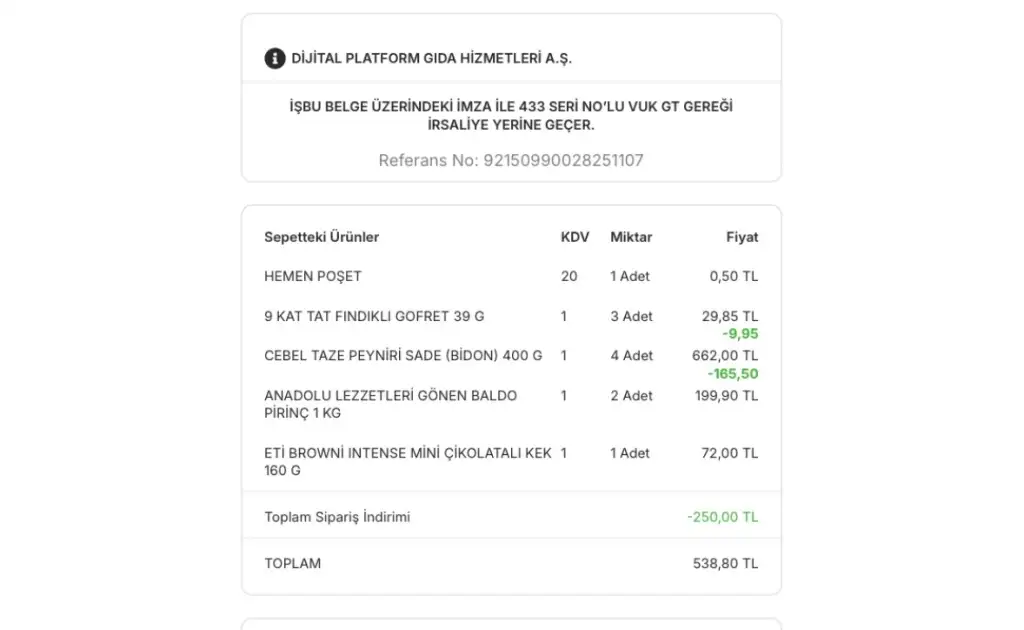Click the Toplam Sipariş İndirimi label
Image resolution: width=1024 pixels, height=630 pixels.
tap(337, 517)
